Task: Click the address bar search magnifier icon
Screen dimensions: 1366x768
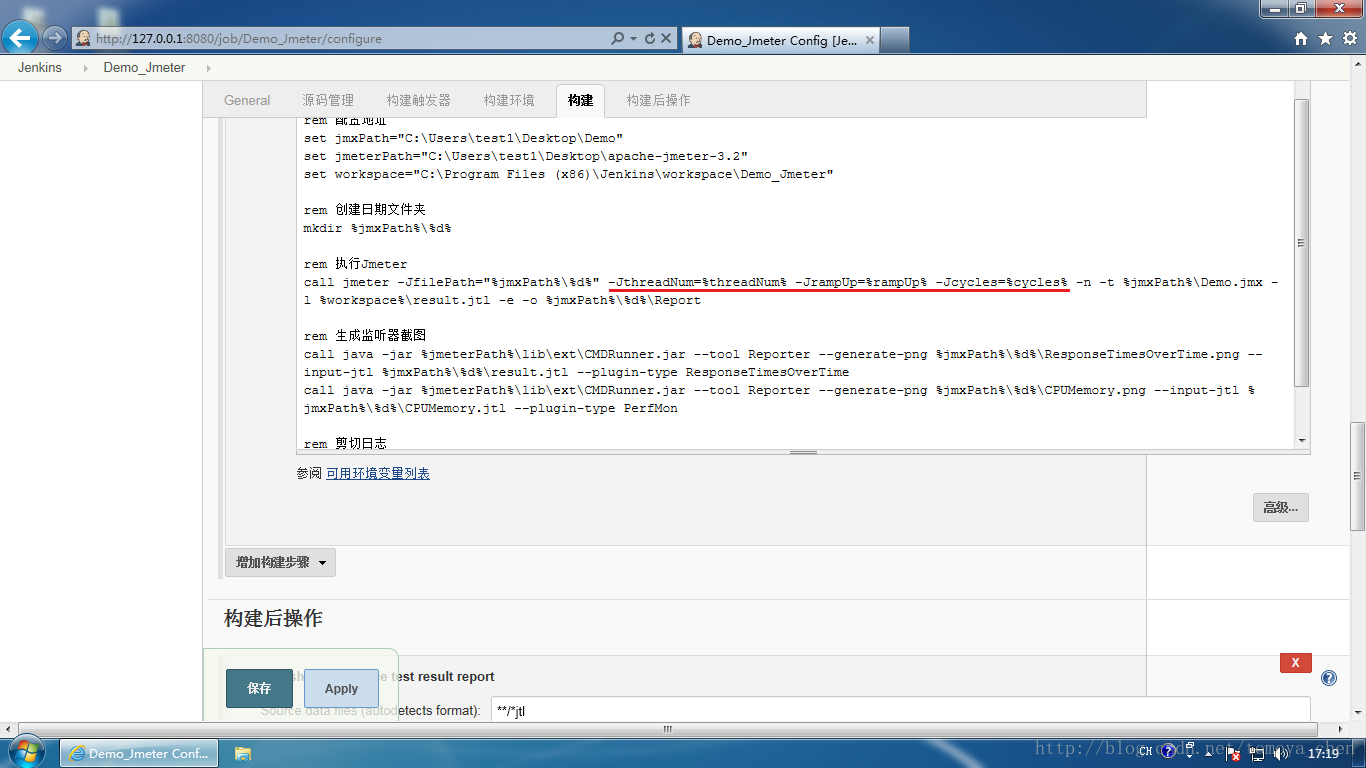Action: tap(618, 38)
